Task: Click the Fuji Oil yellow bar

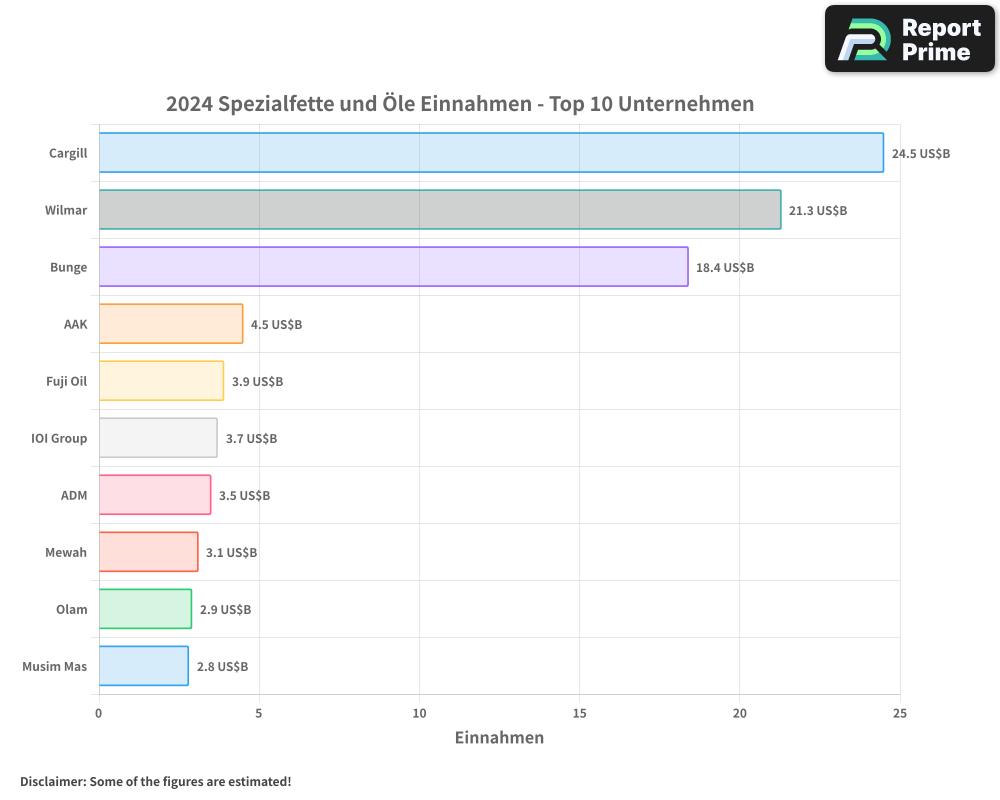Action: (160, 381)
